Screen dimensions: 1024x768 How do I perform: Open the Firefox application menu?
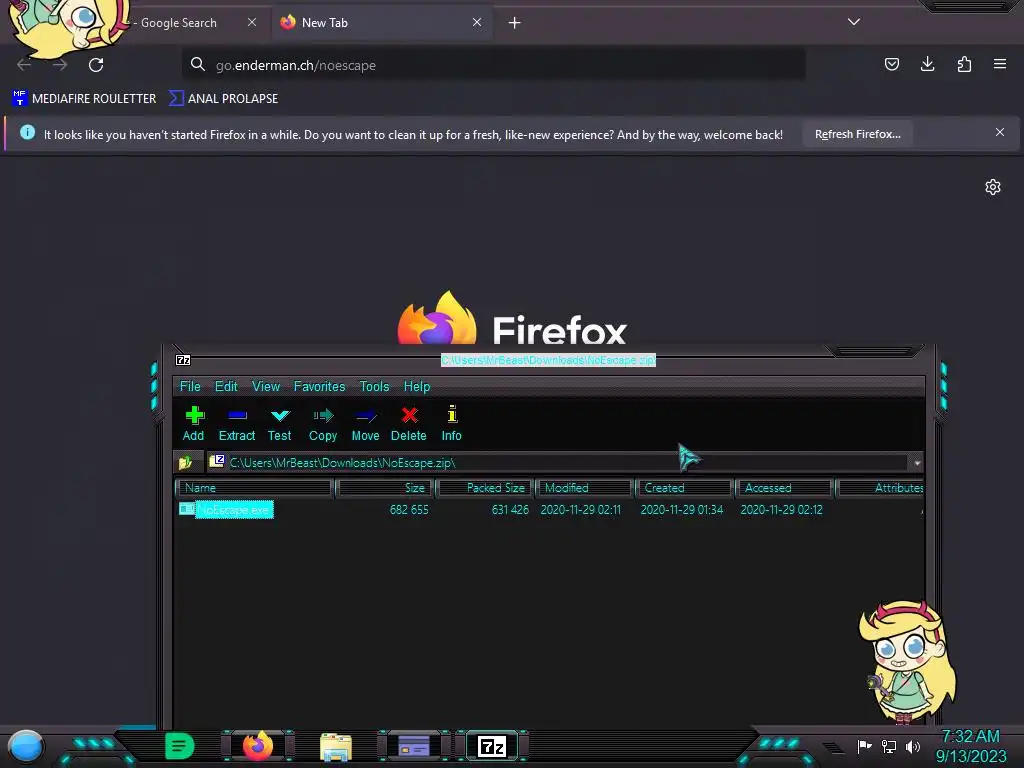pos(1000,64)
